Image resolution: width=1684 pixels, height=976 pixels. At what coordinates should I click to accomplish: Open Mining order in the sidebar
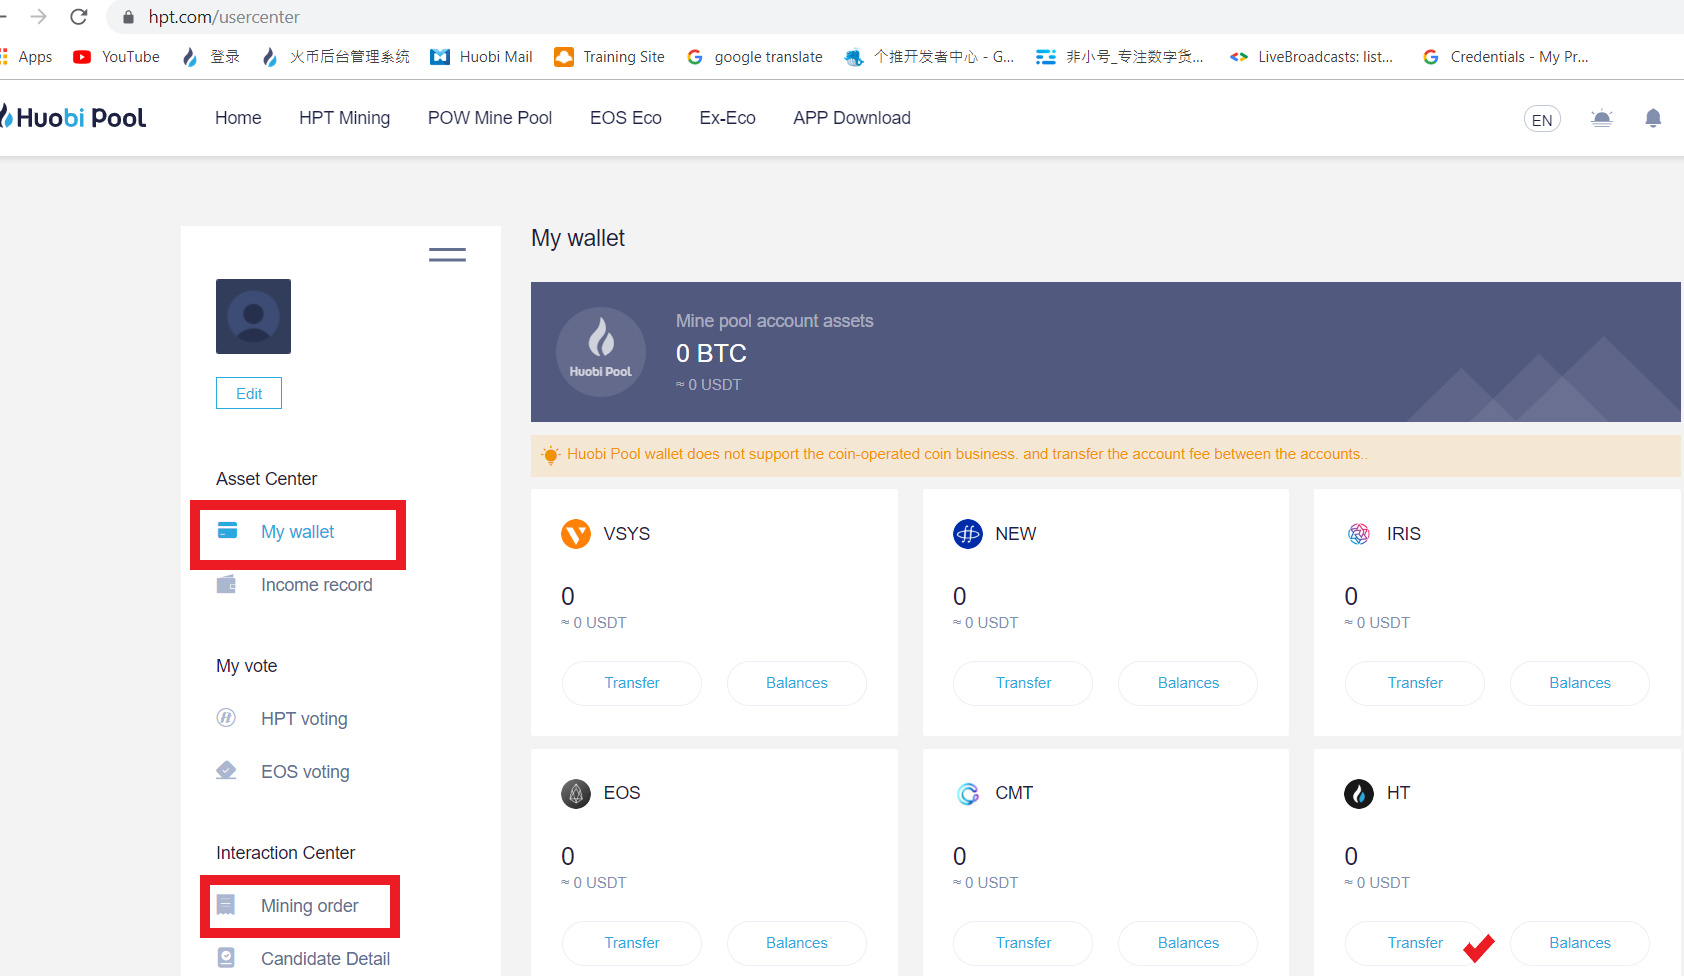point(309,906)
